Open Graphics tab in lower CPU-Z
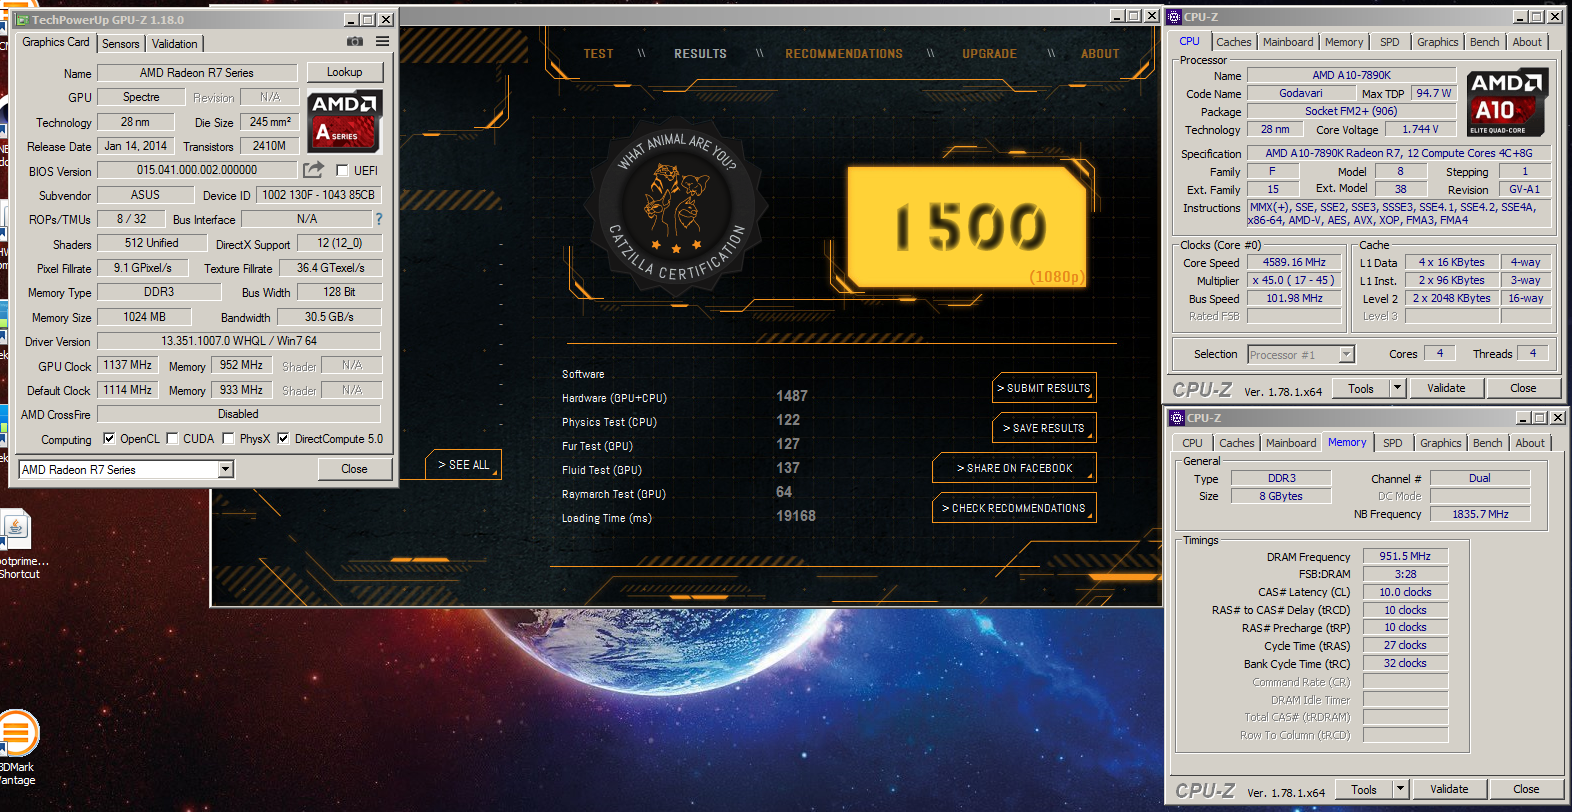The image size is (1572, 812). (x=1441, y=443)
